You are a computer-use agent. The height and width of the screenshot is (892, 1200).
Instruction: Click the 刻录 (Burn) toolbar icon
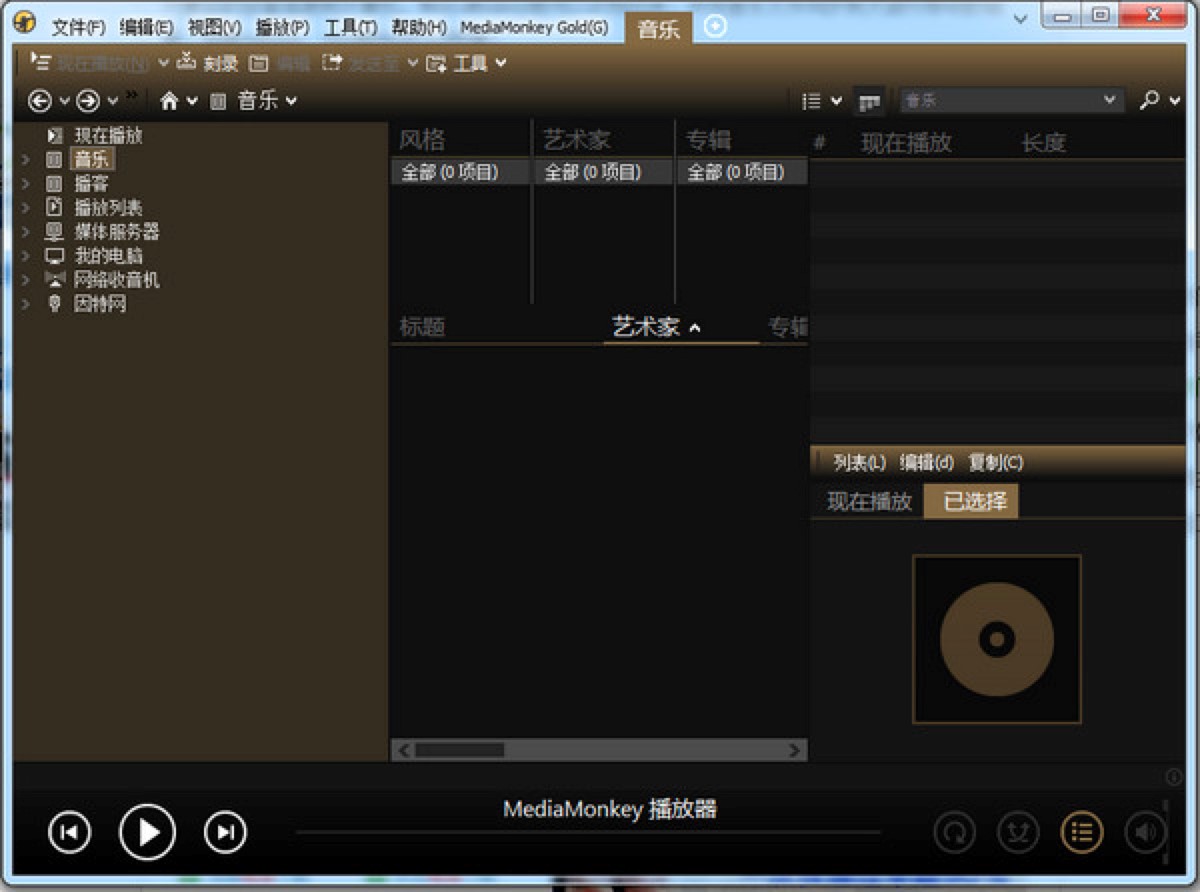click(186, 63)
